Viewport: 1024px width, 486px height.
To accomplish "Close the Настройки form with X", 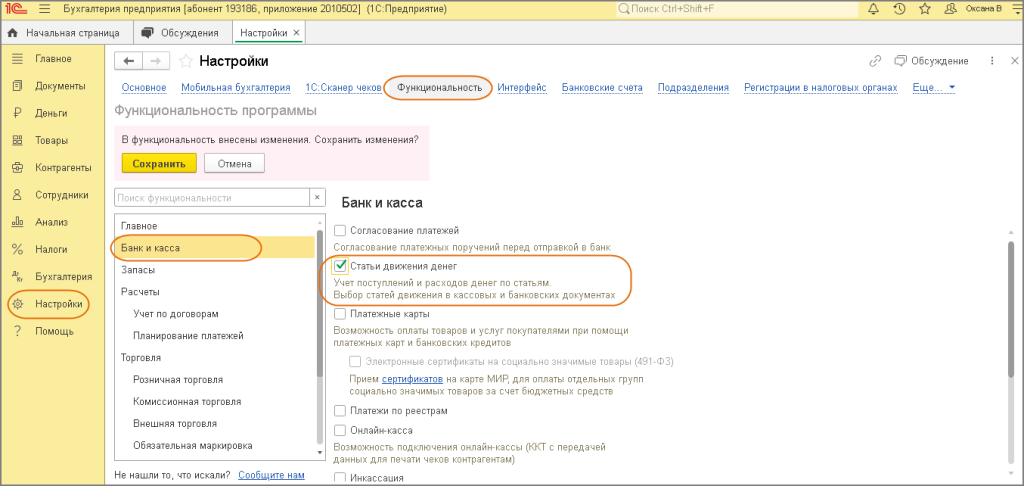I will click(1015, 61).
